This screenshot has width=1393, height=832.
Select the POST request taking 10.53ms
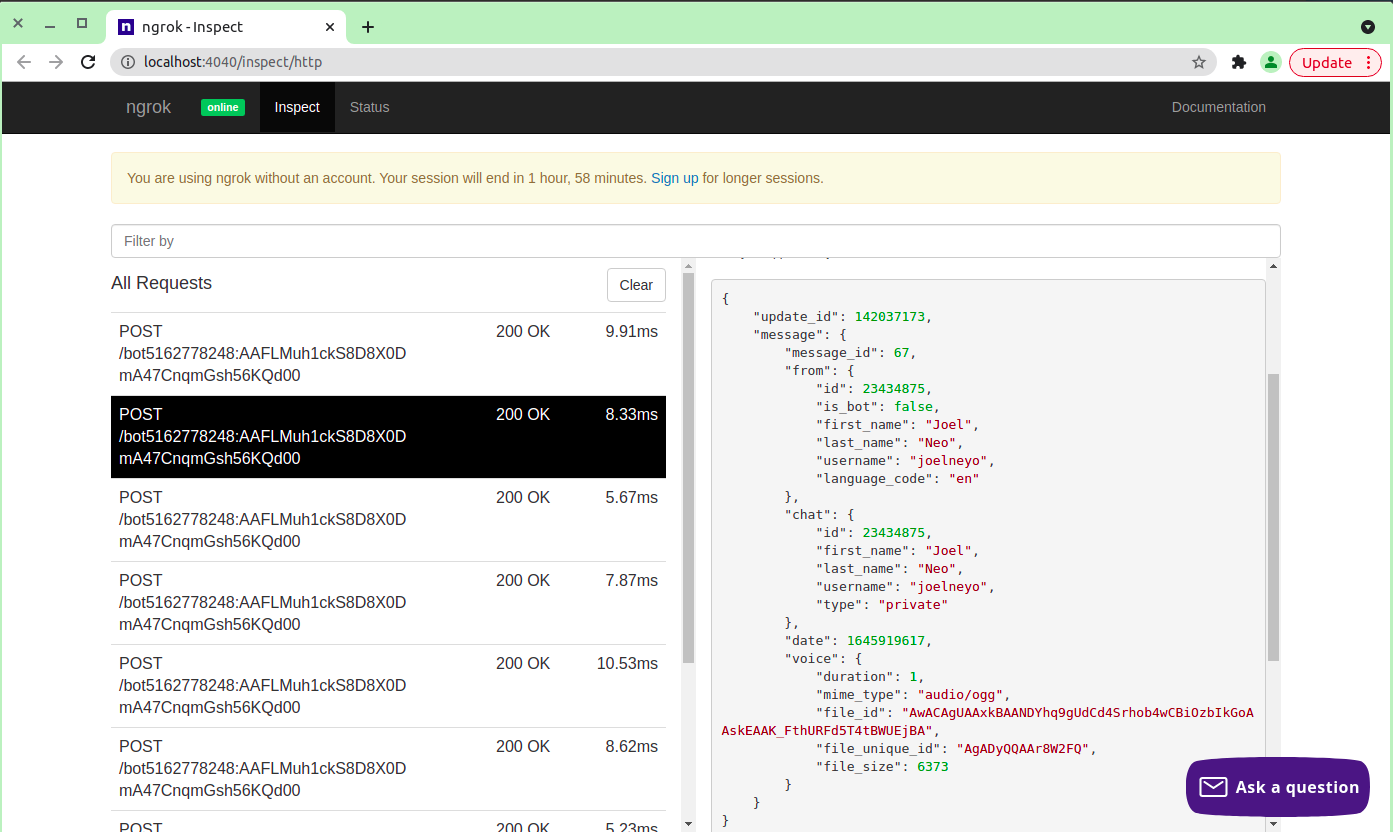click(x=388, y=686)
